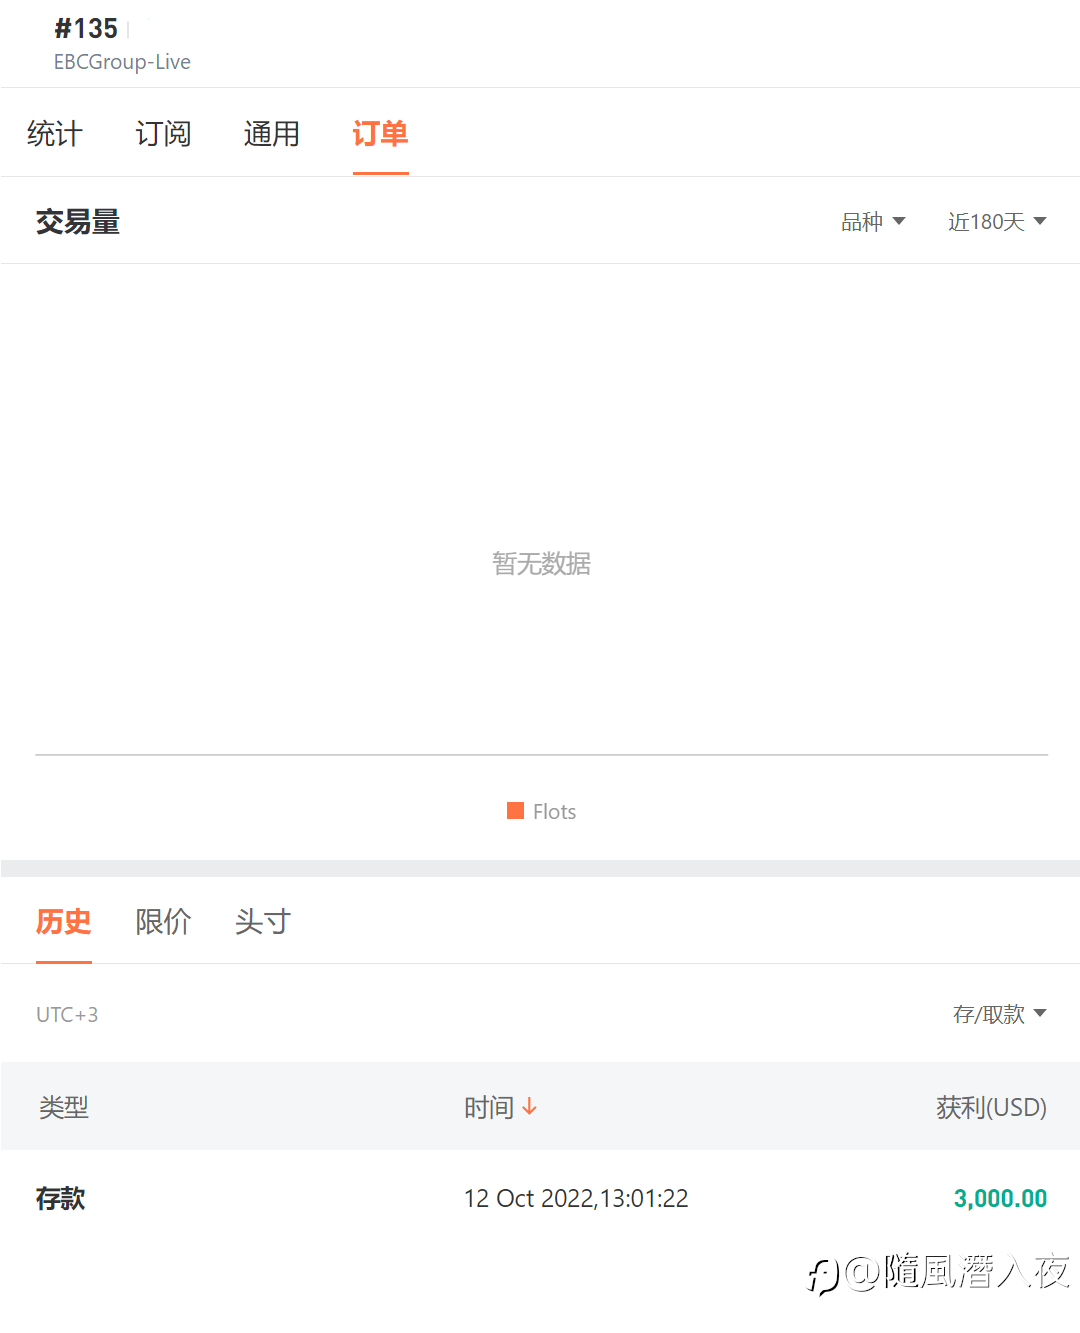Switch to the 统计 tab
1080x1333 pixels.
point(55,133)
